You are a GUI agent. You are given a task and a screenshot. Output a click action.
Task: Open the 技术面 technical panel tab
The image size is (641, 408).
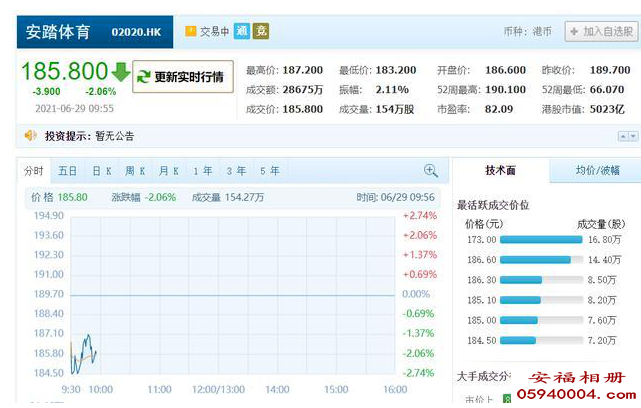click(500, 170)
